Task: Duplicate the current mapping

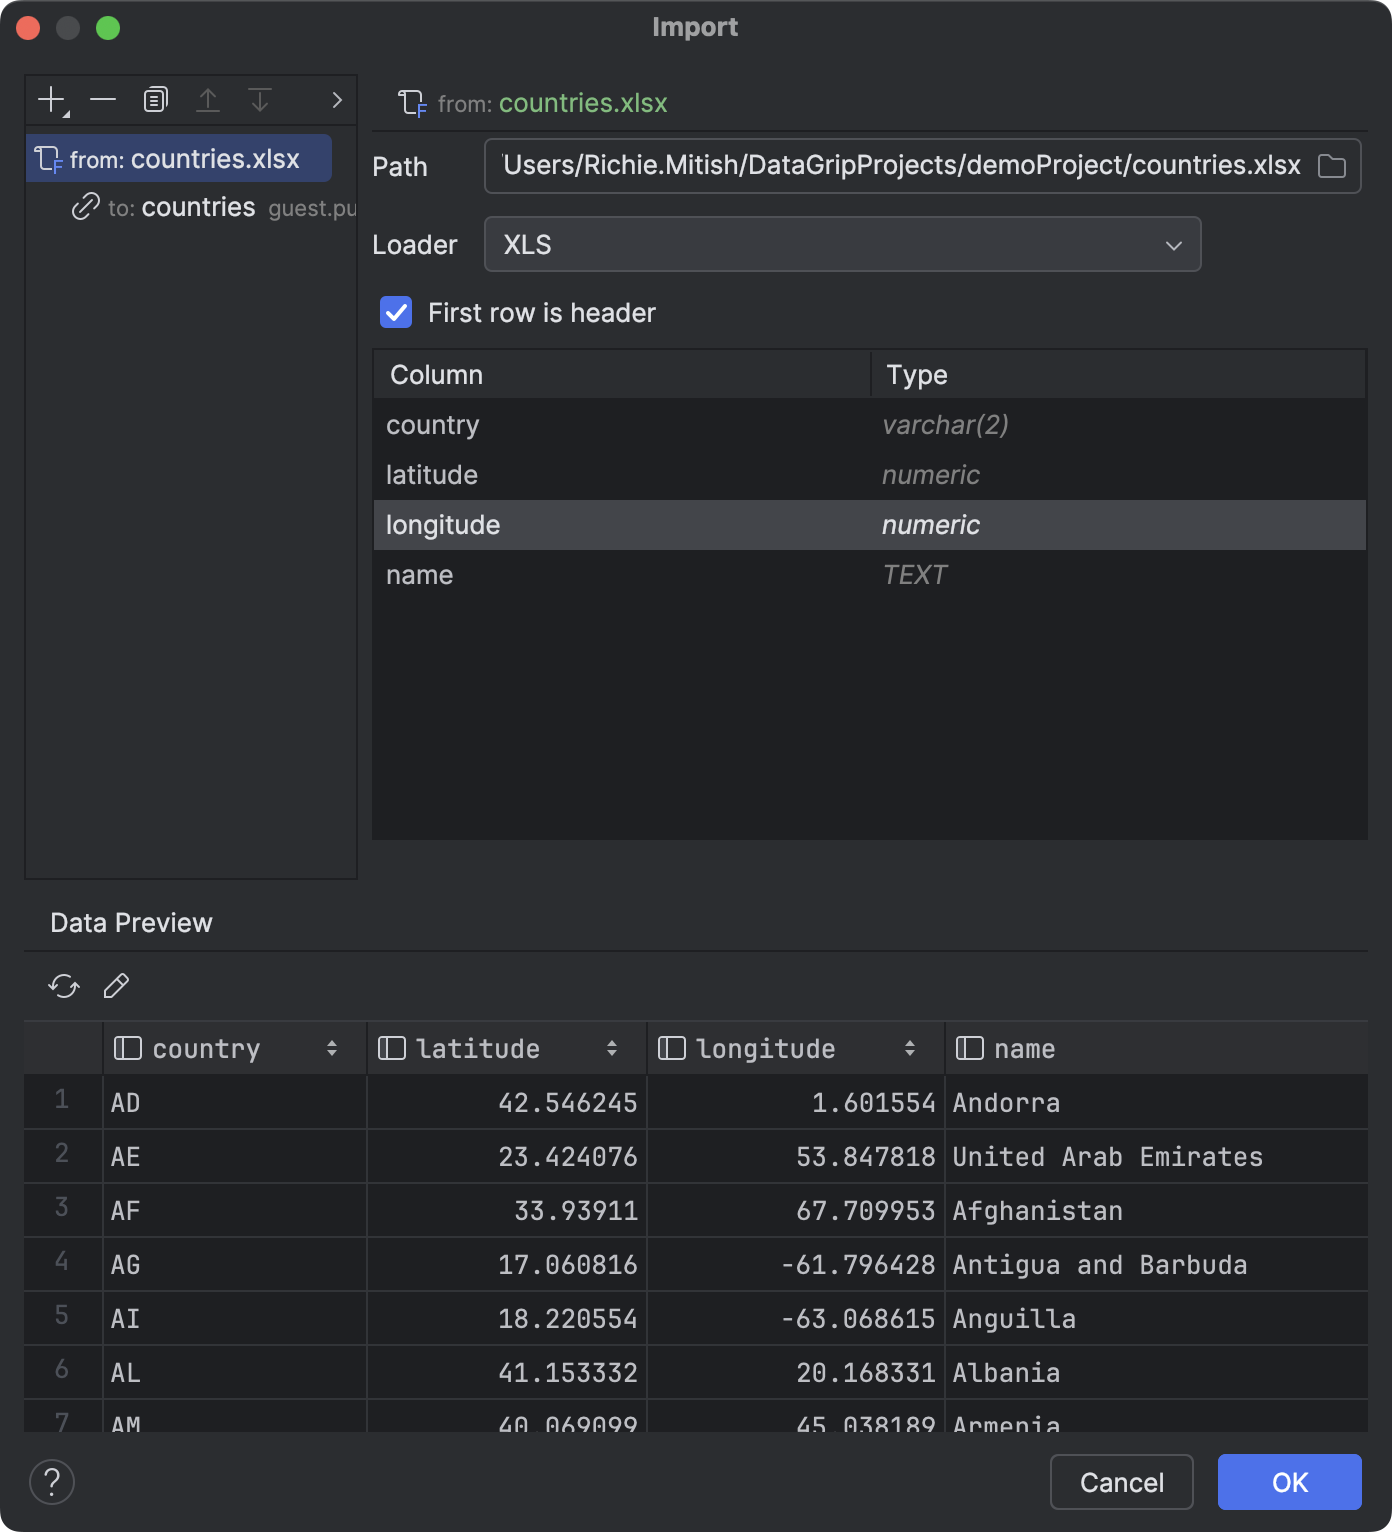Action: tap(155, 99)
